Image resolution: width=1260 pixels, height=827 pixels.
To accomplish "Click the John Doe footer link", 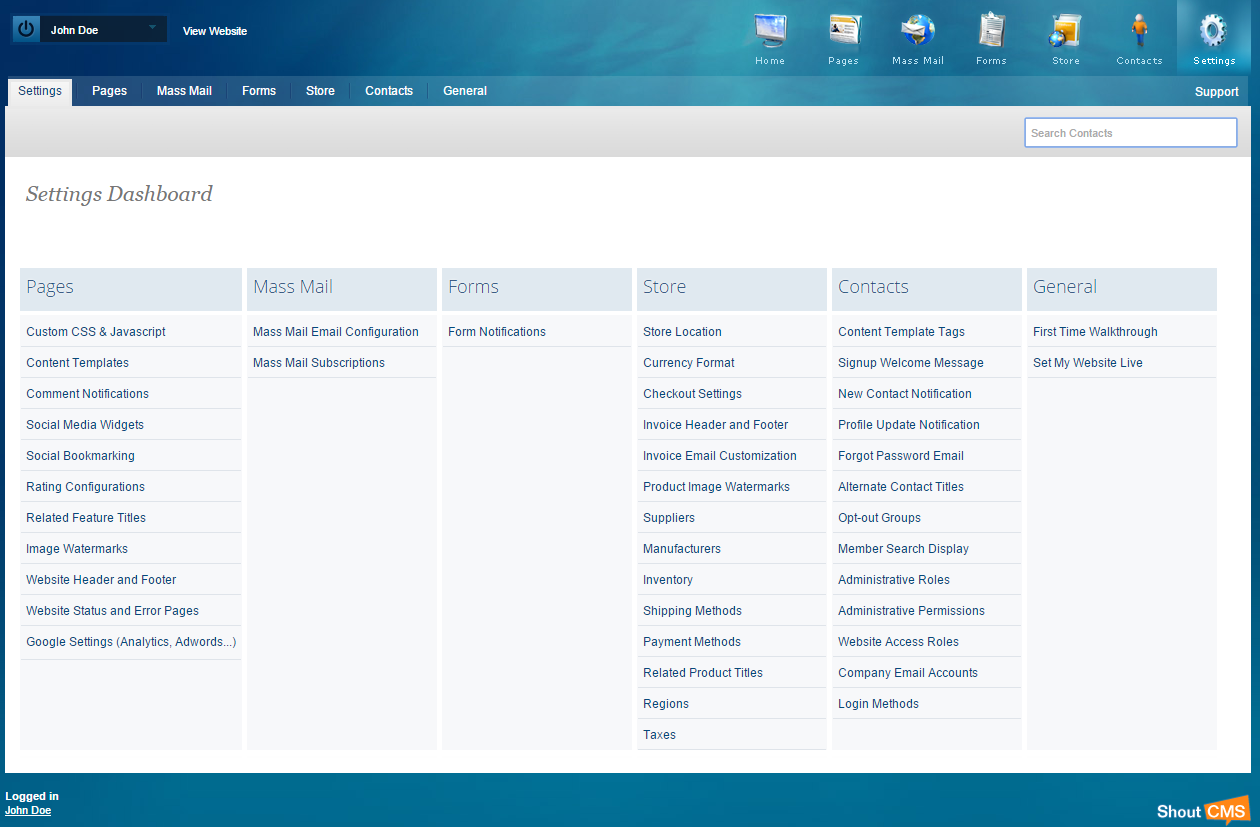I will (x=28, y=810).
